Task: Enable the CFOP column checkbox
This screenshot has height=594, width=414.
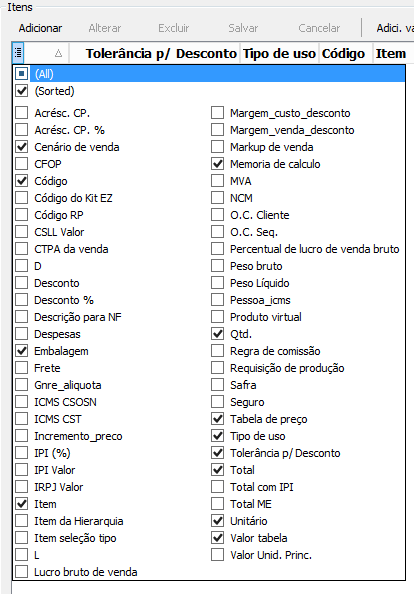Action: (x=22, y=164)
